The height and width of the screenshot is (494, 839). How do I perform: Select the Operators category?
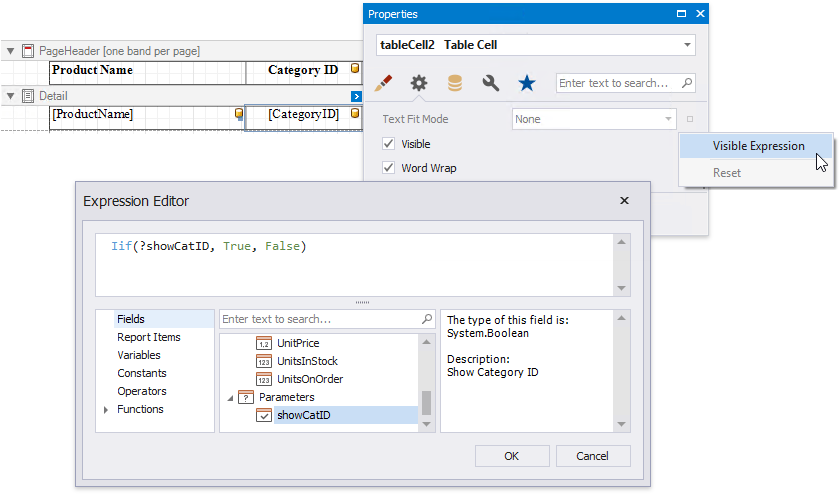[141, 391]
